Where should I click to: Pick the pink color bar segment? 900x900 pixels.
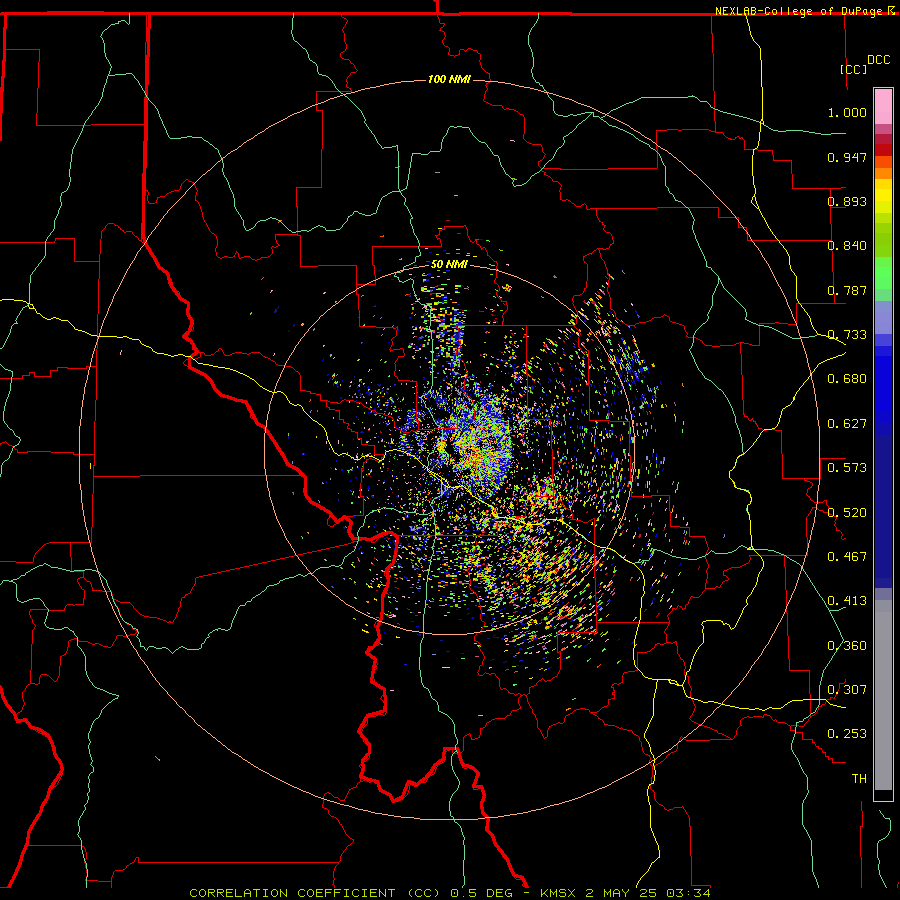(x=883, y=107)
